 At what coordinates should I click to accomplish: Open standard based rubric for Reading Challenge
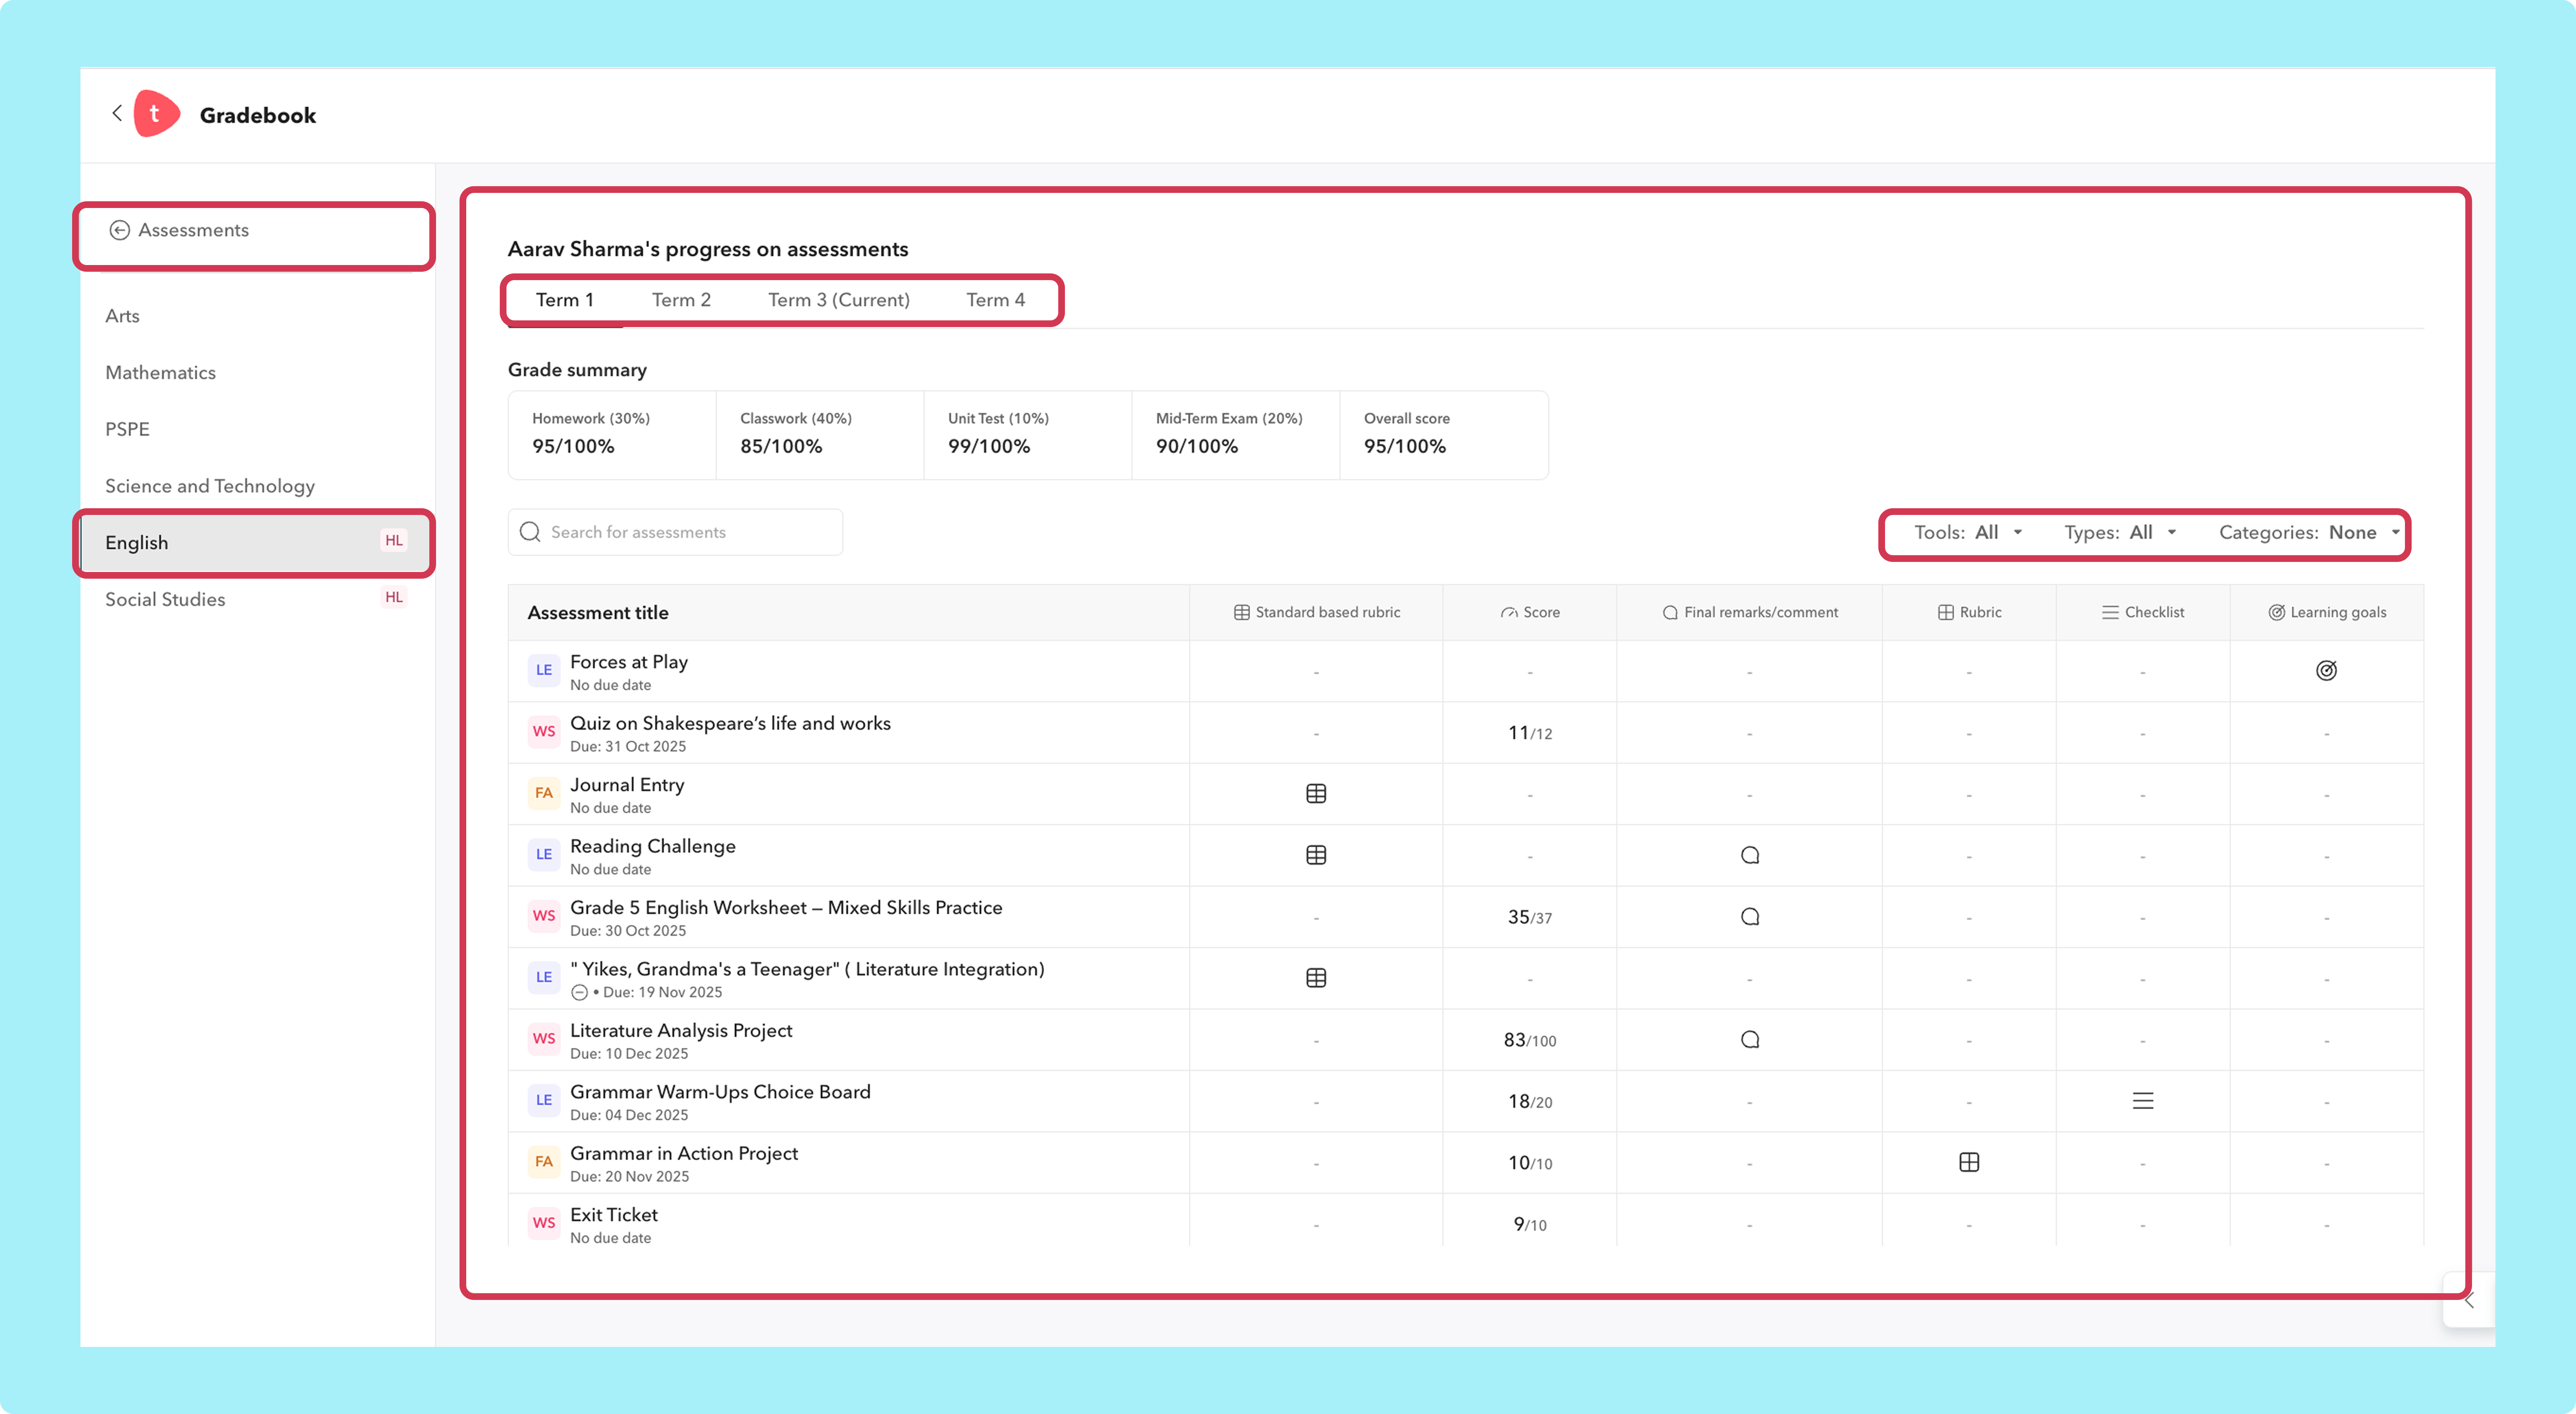click(1316, 855)
